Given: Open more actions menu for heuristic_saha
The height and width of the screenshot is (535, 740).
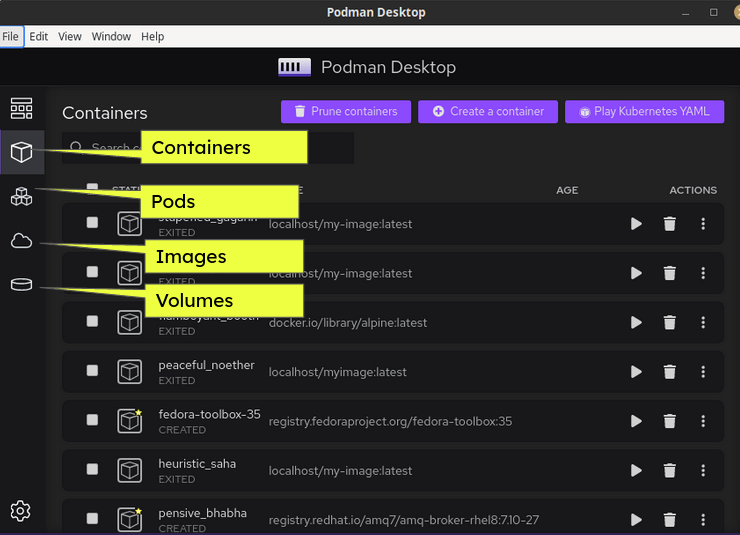Looking at the screenshot, I should point(703,470).
